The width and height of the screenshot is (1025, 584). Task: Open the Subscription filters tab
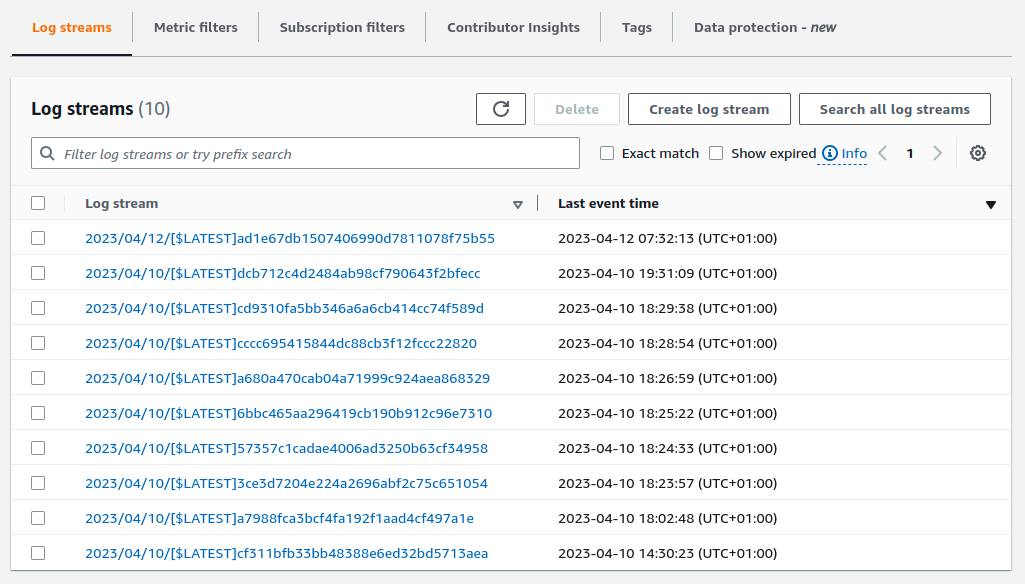[x=342, y=27]
